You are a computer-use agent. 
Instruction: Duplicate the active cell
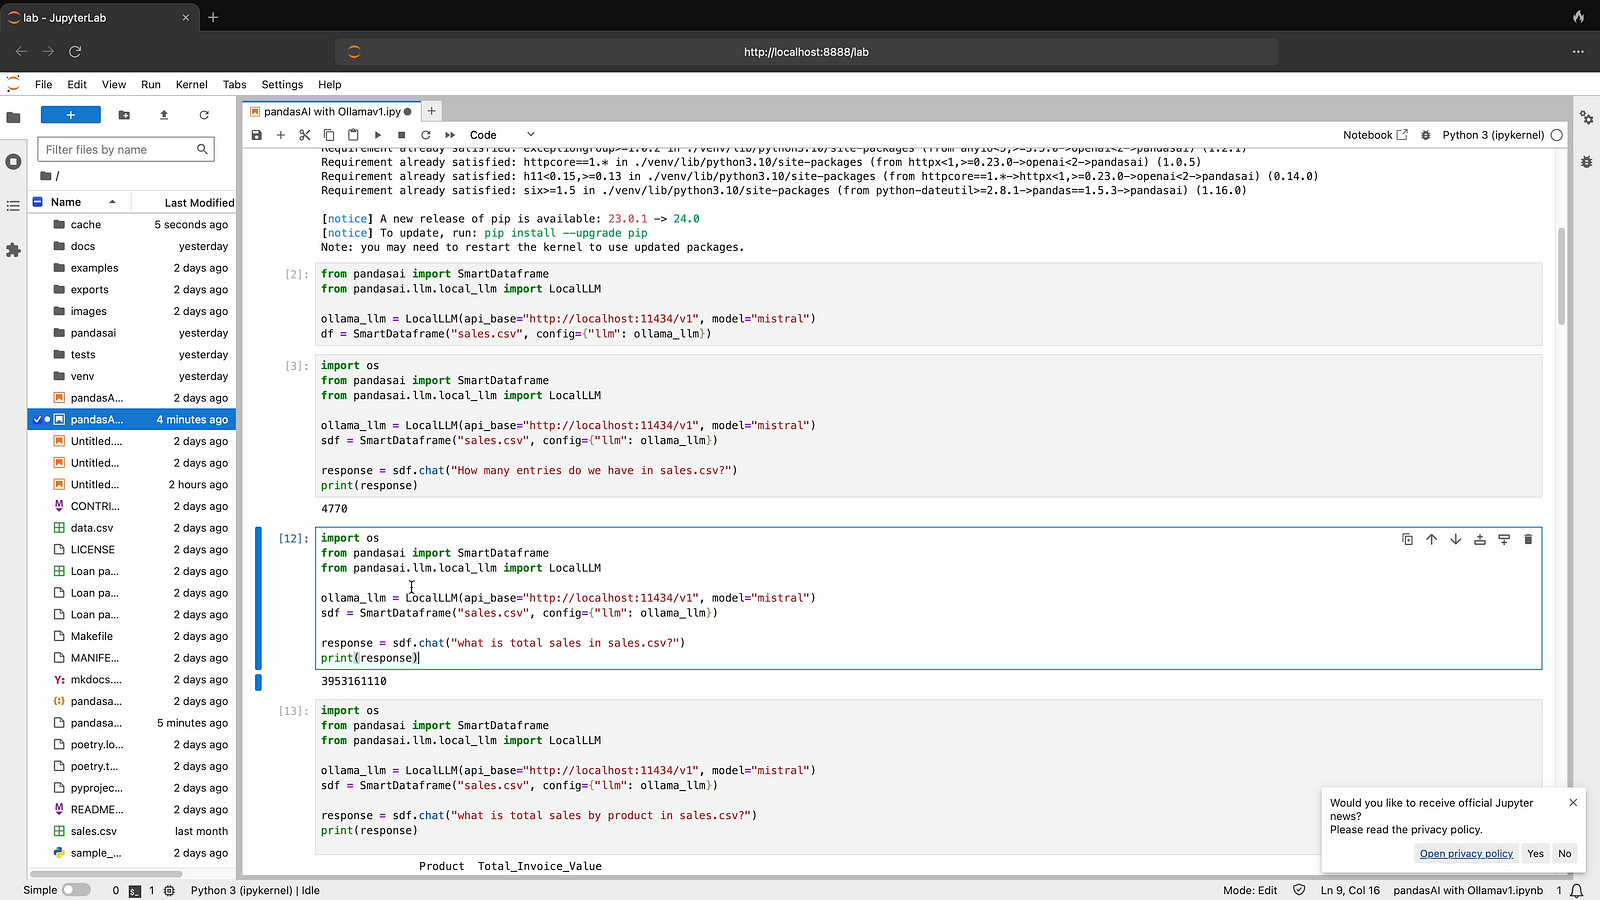[1407, 540]
